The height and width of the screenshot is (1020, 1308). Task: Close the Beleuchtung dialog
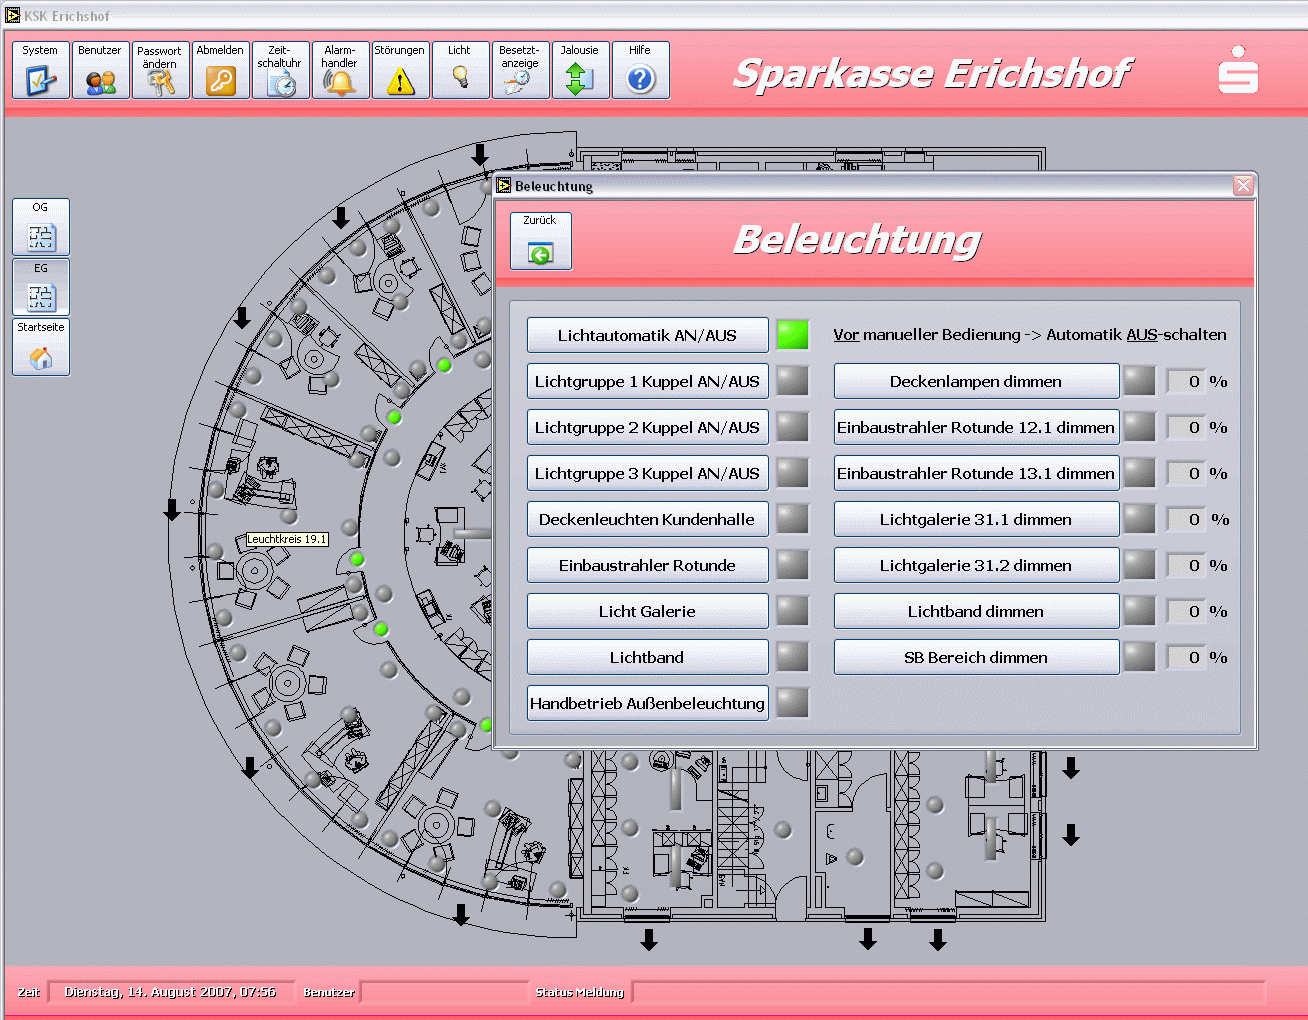point(1243,185)
